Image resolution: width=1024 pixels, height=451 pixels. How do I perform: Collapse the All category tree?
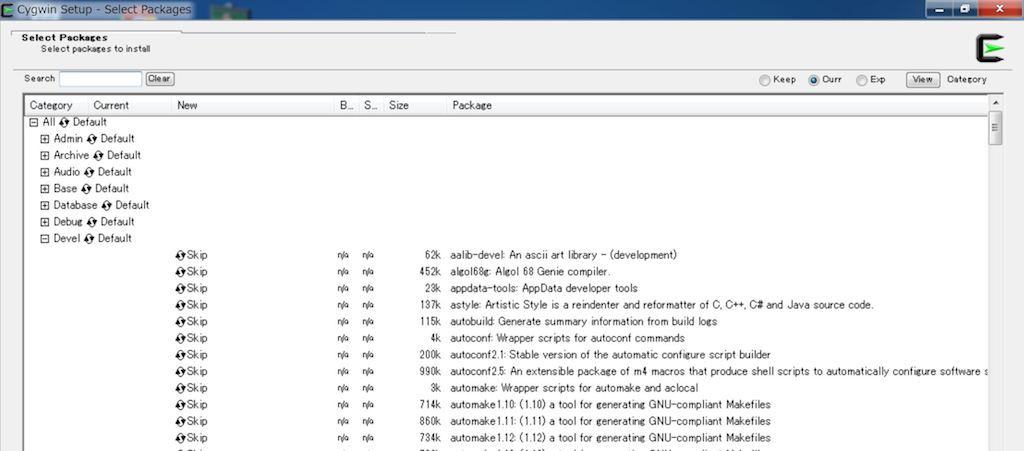coord(34,122)
